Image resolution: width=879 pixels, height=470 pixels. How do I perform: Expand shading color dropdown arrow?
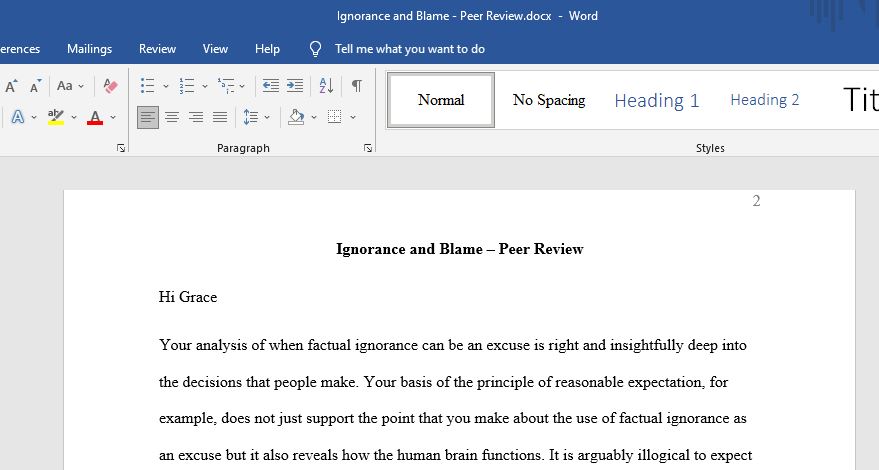click(314, 118)
